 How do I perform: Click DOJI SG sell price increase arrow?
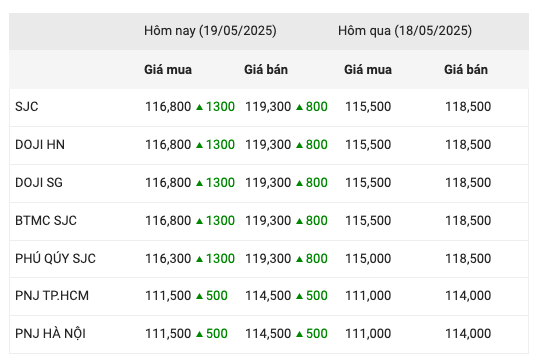pyautogui.click(x=300, y=183)
